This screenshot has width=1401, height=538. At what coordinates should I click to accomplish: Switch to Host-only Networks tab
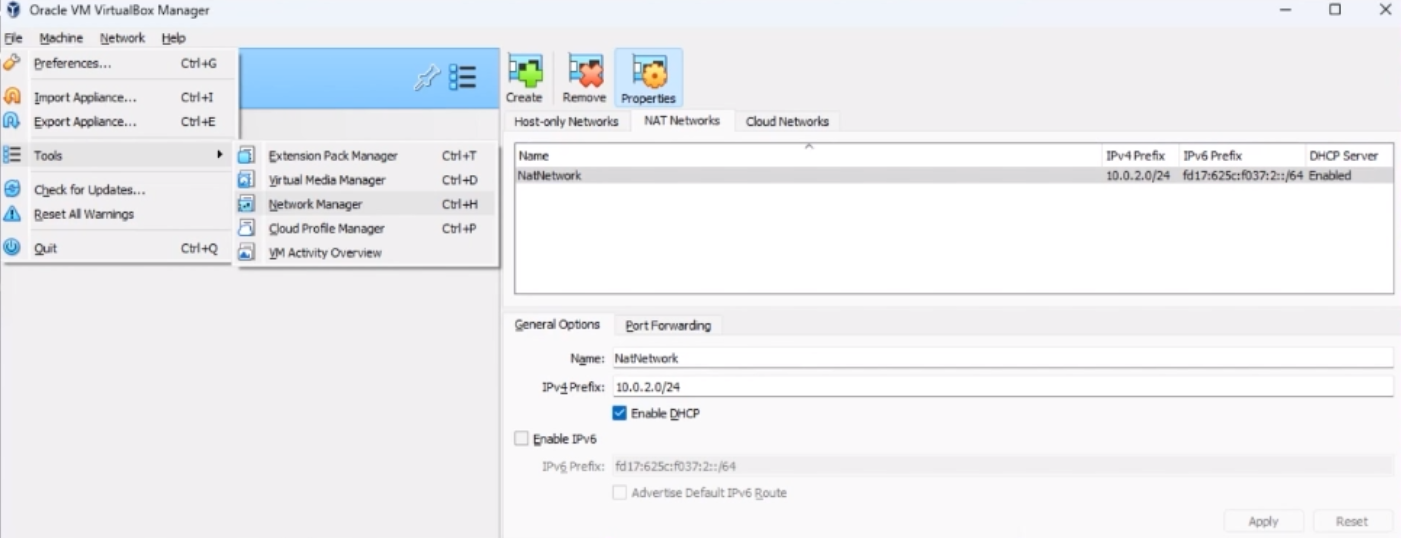[566, 121]
